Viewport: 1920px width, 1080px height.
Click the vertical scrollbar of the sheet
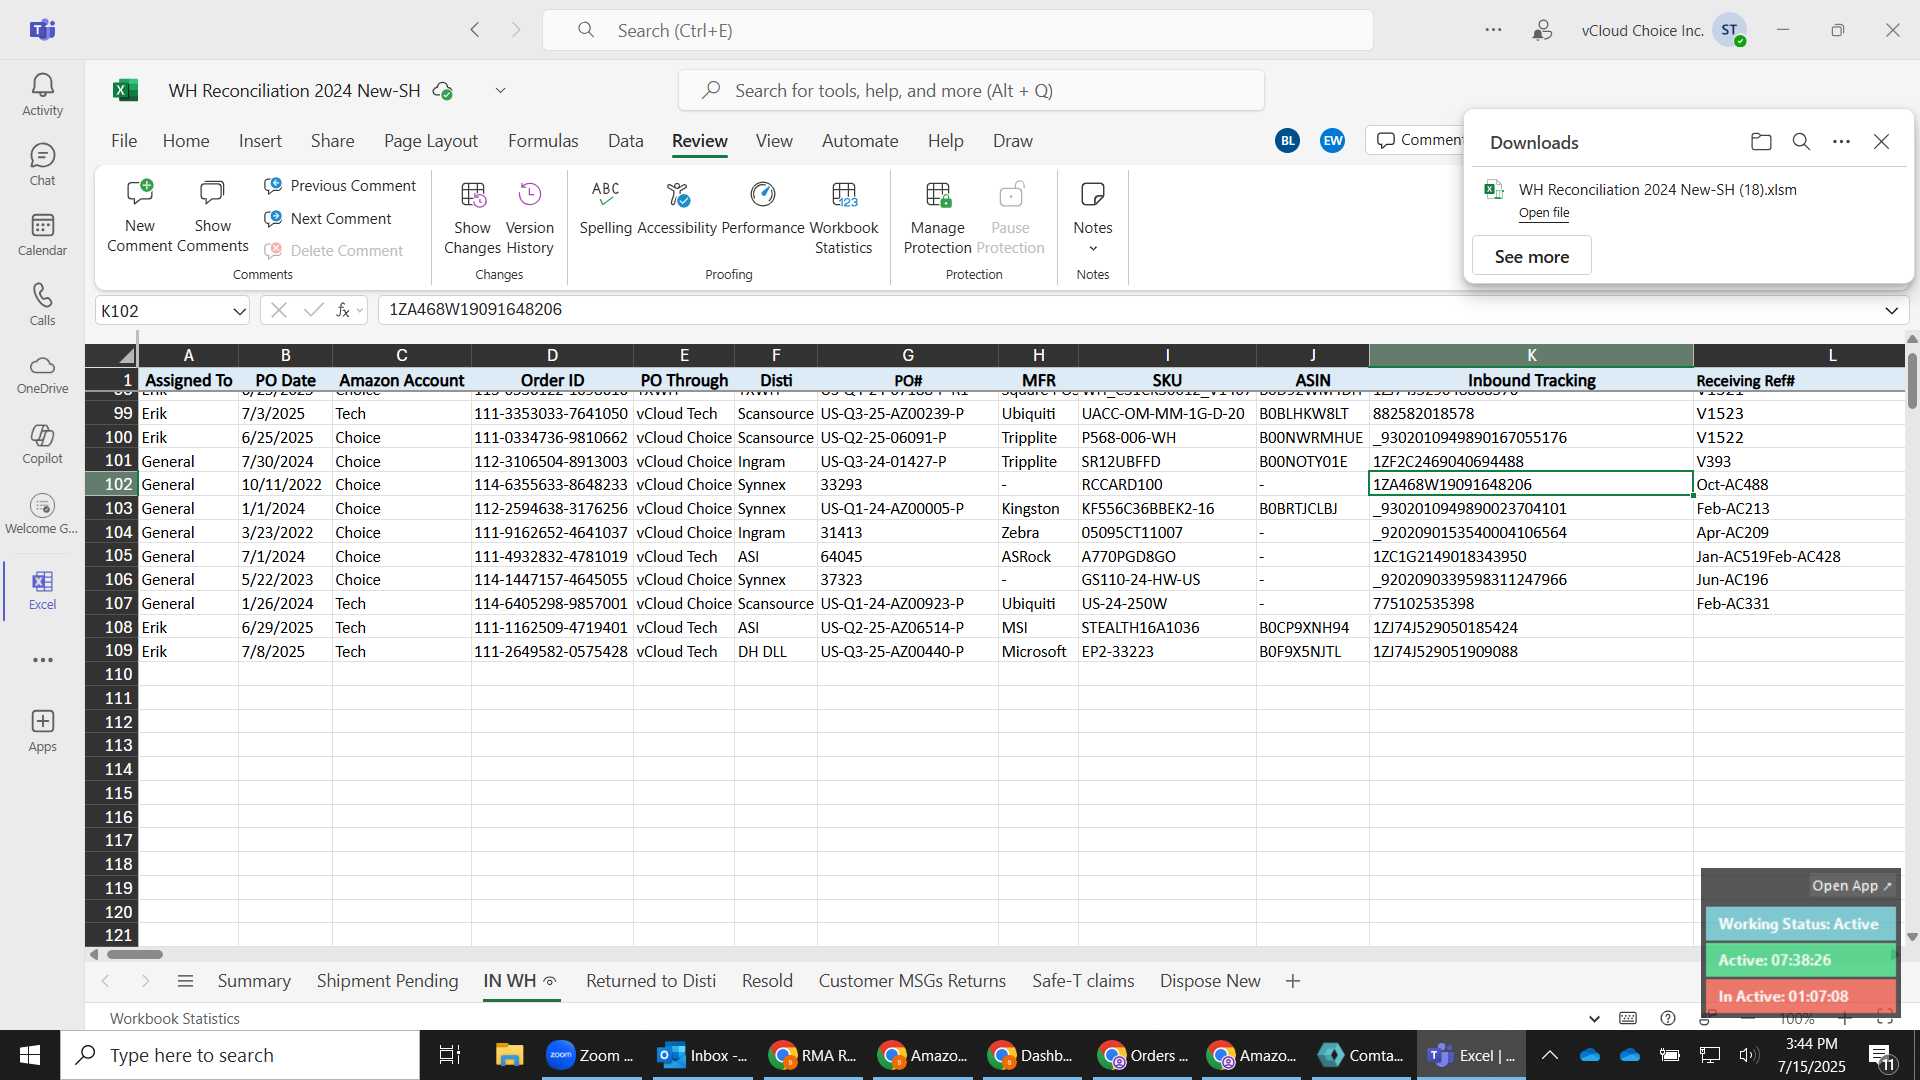1912,640
